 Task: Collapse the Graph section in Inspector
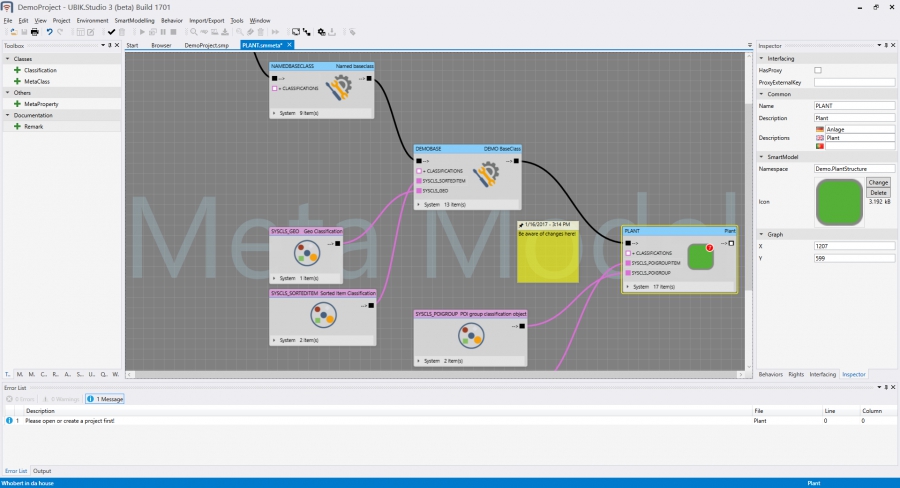[x=762, y=234]
